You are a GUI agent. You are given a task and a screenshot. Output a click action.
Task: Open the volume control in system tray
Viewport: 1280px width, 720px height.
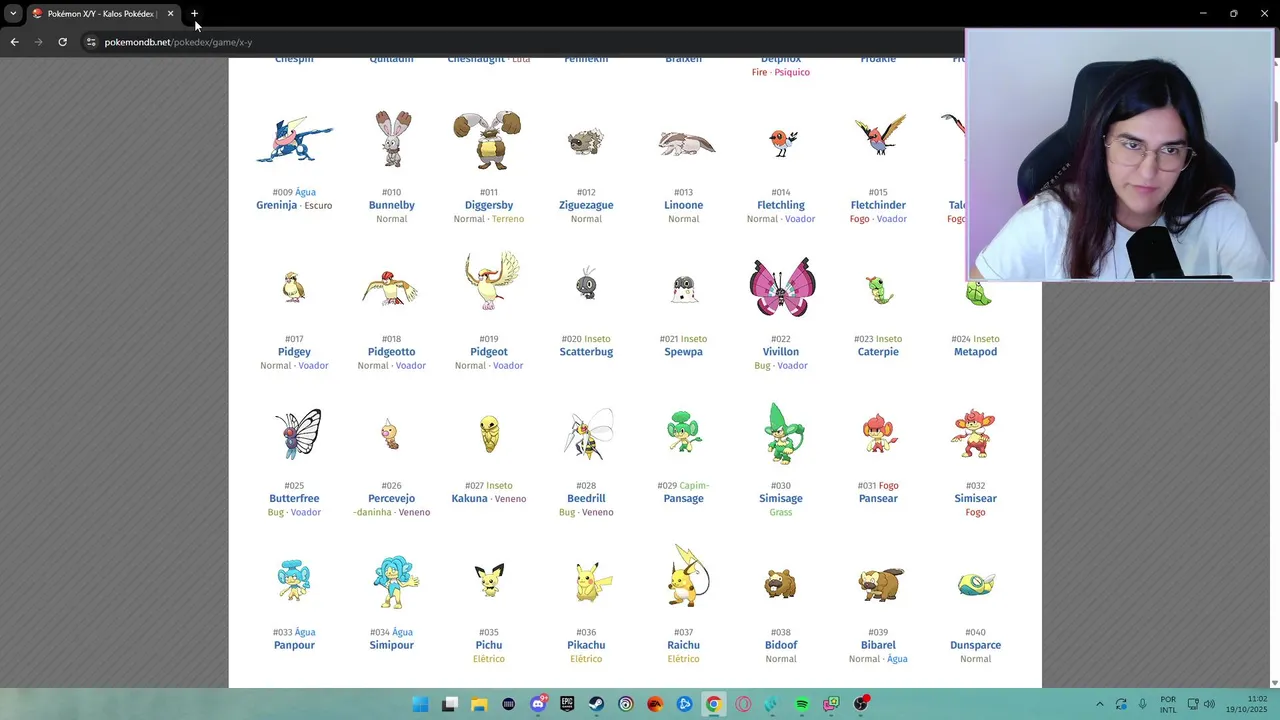1209,704
